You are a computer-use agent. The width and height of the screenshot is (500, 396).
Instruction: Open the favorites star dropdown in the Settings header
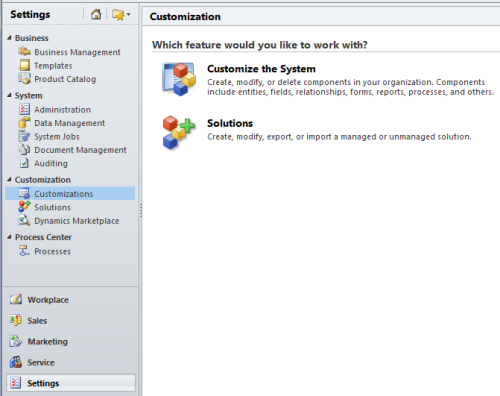click(121, 15)
